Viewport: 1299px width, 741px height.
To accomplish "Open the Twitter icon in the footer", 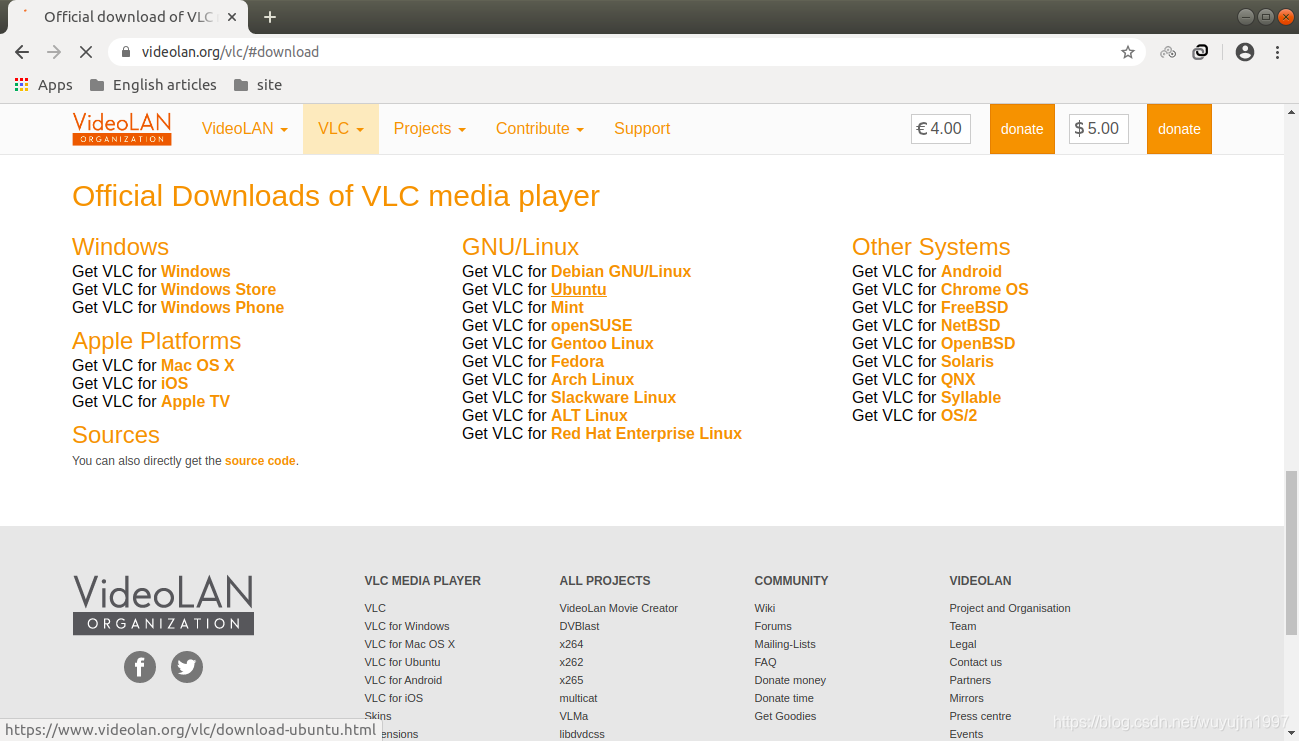I will (187, 667).
